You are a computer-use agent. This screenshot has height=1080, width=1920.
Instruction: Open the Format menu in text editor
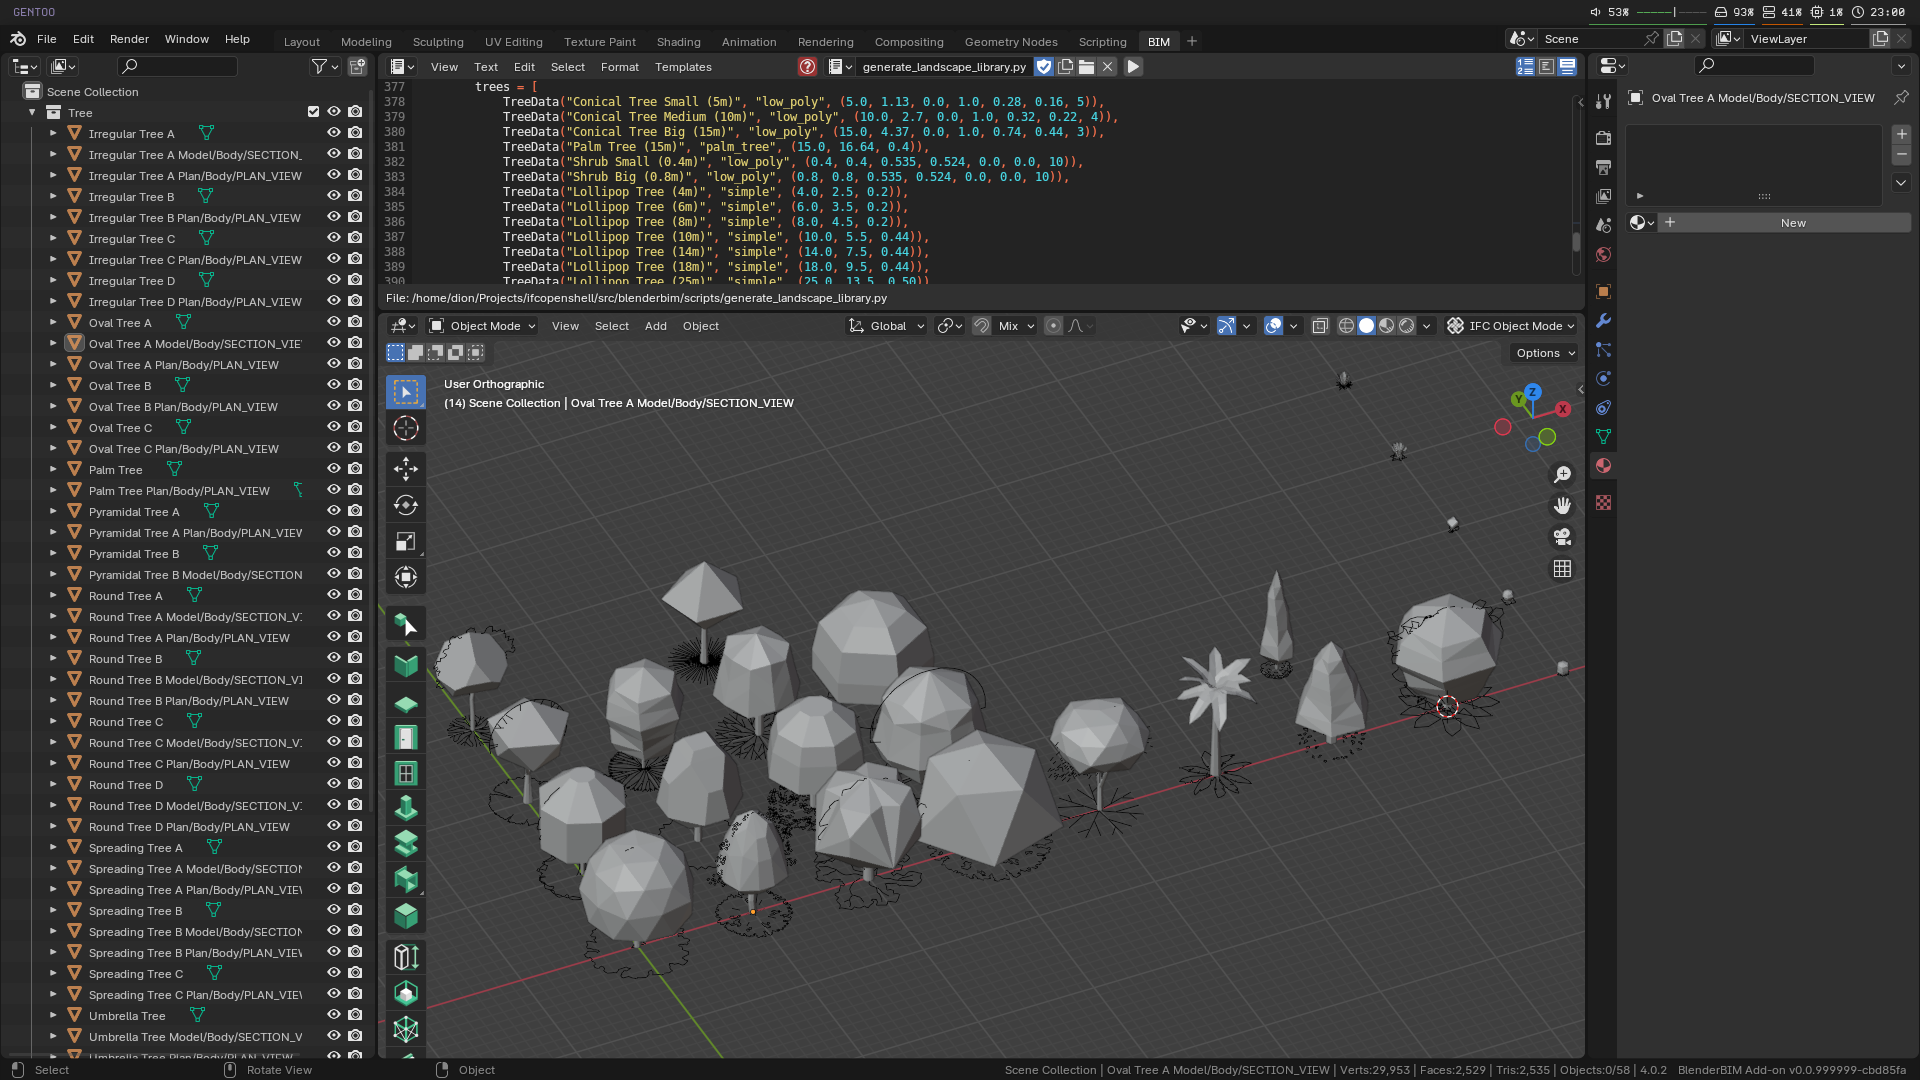(619, 67)
